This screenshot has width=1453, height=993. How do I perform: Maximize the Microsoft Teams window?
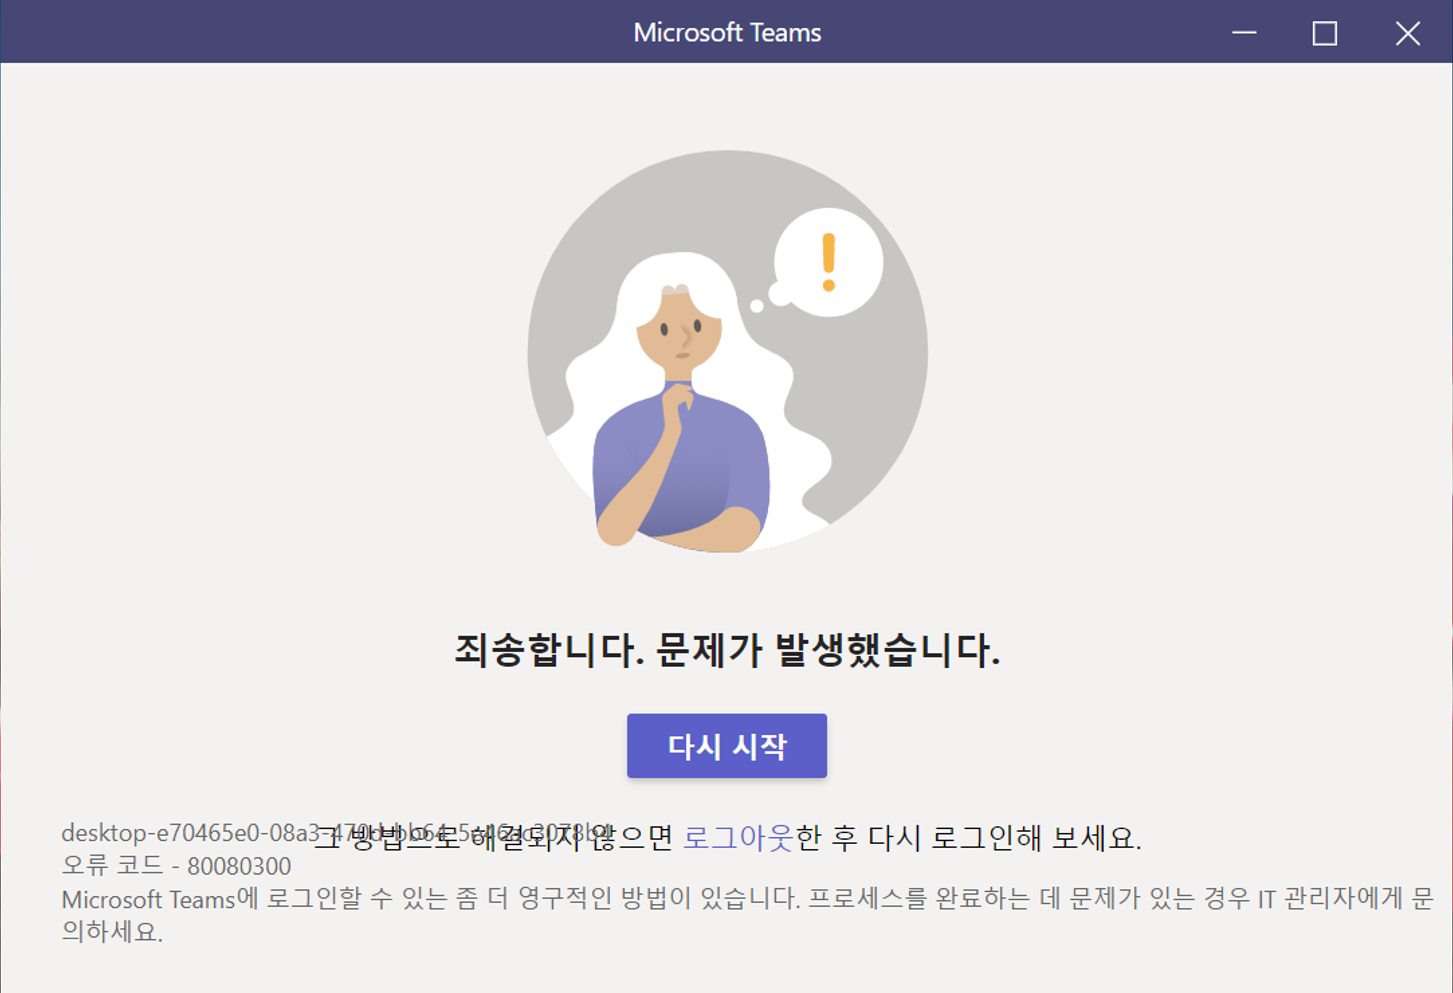click(x=1325, y=32)
